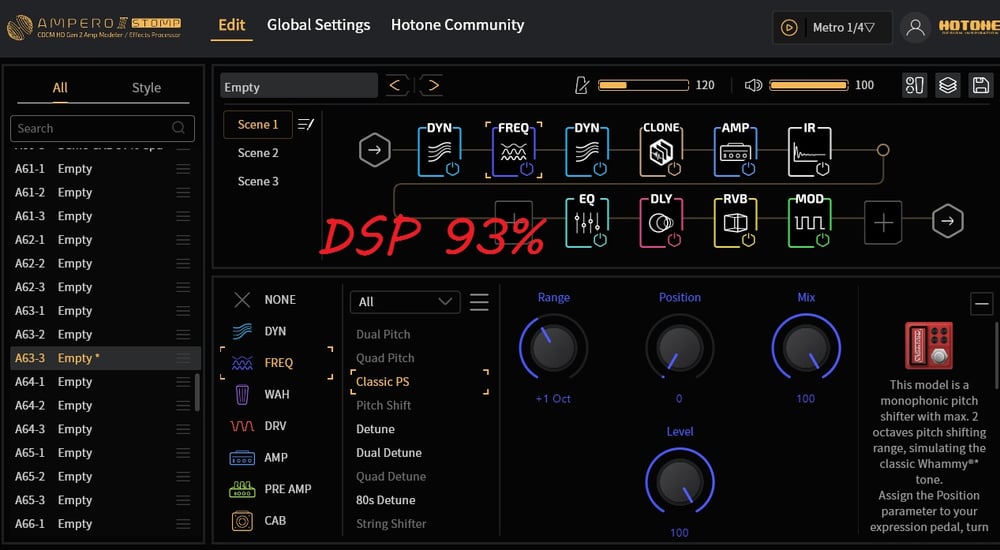Click the output node hexagon arrow
The width and height of the screenshot is (1000, 550).
tap(948, 221)
